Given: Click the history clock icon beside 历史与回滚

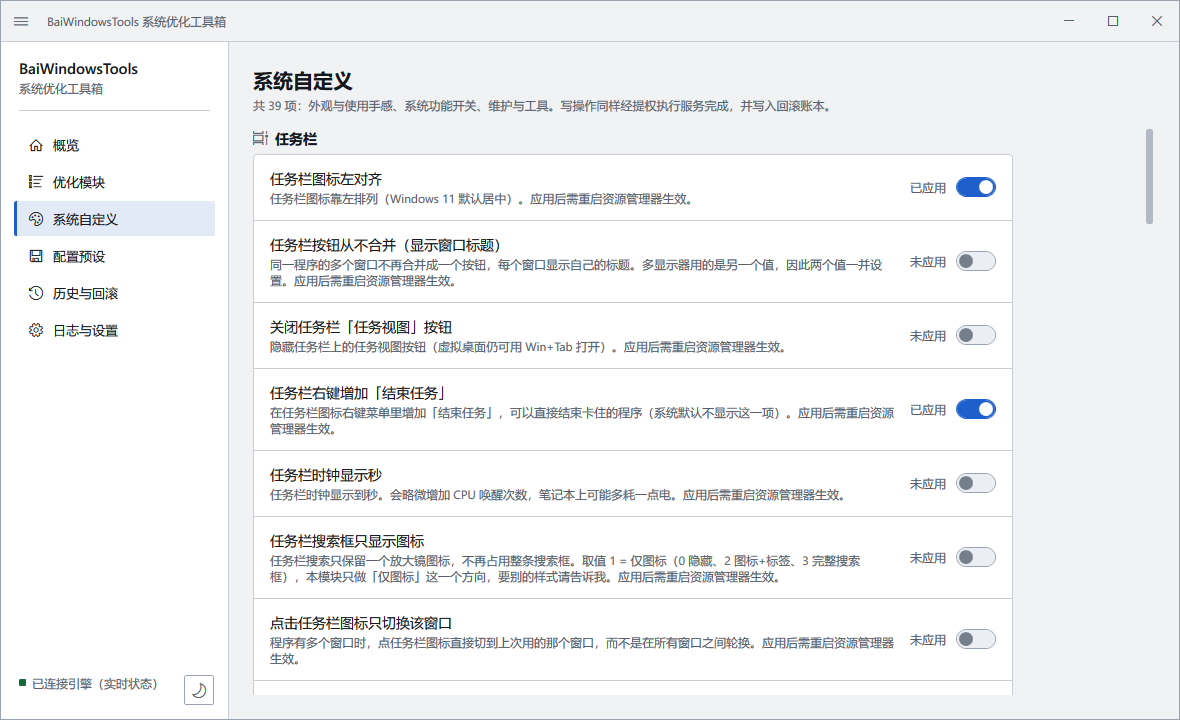Looking at the screenshot, I should coord(35,293).
